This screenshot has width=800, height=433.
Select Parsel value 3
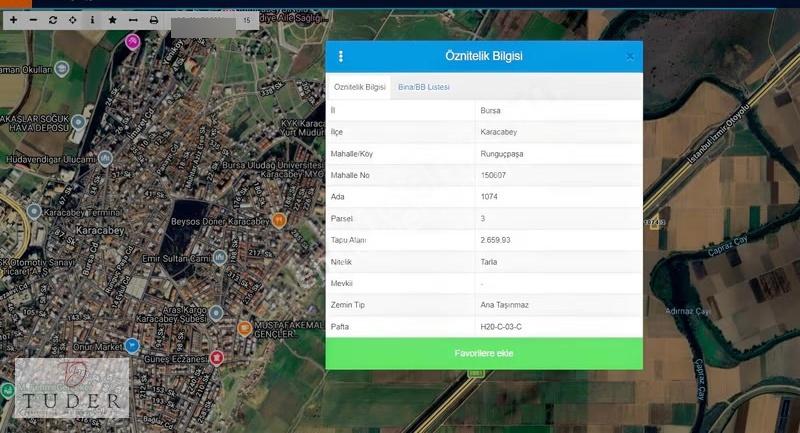click(483, 218)
